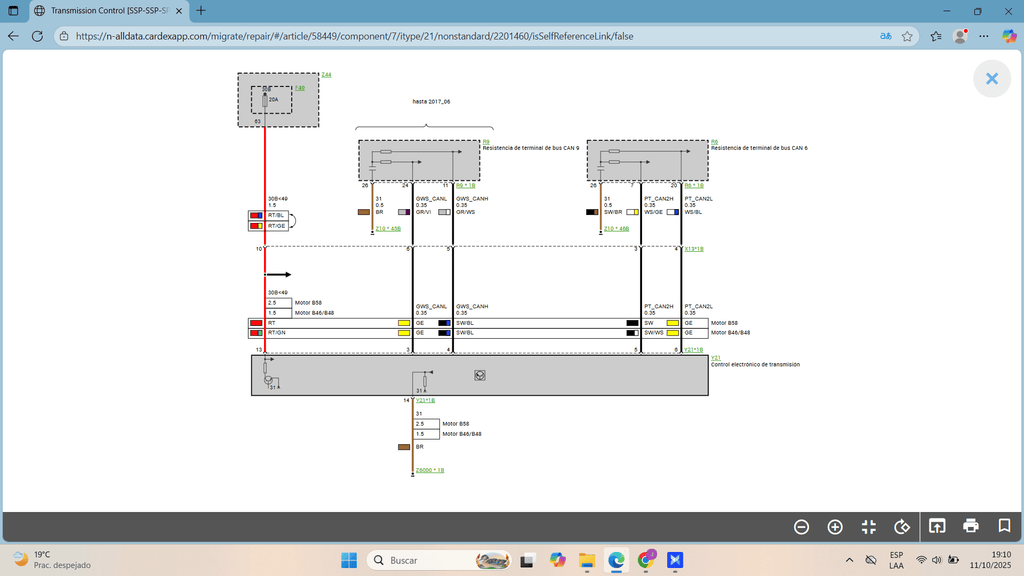Open the F49 fuse link
Viewport: 1024px width, 576px height.
tap(299, 88)
